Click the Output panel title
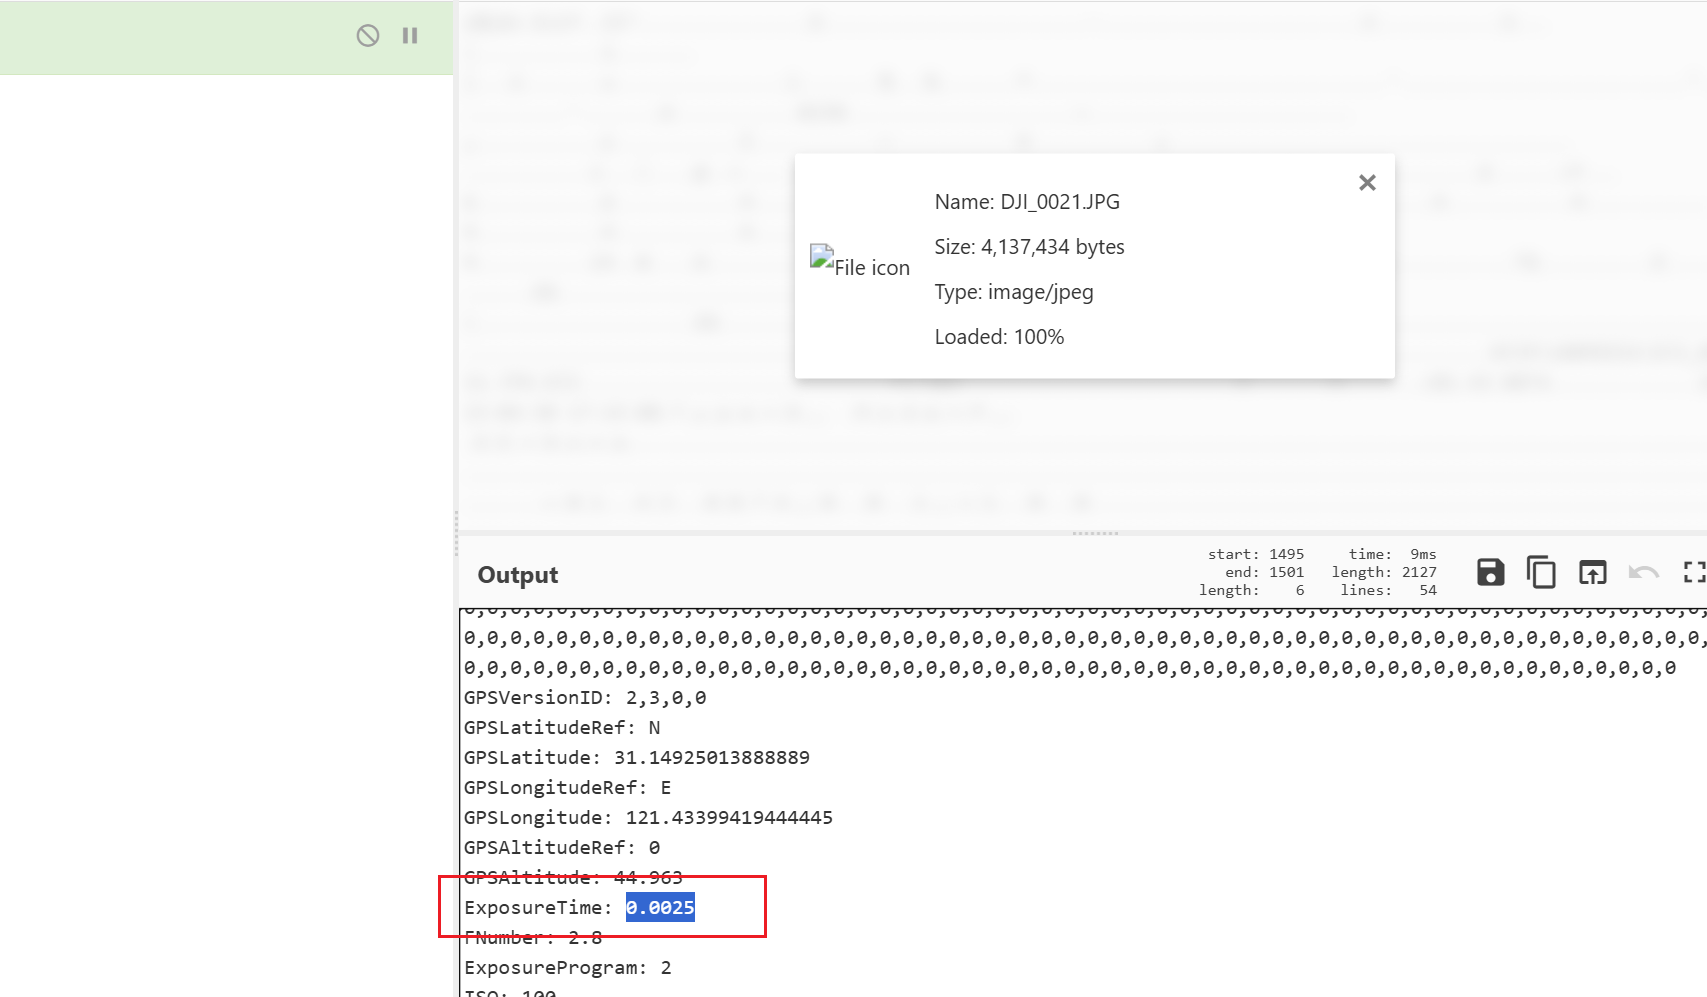The width and height of the screenshot is (1707, 997). click(518, 575)
